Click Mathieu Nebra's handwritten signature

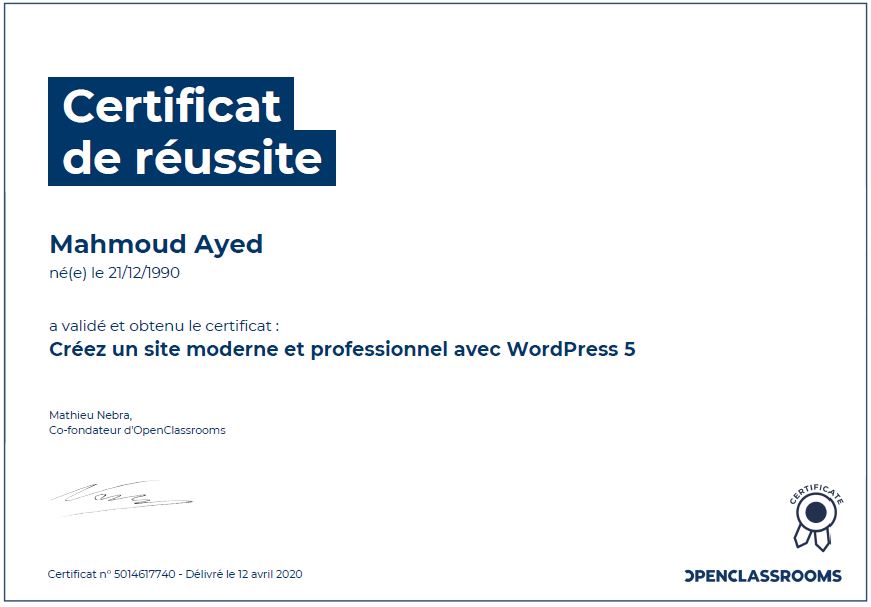pos(122,498)
